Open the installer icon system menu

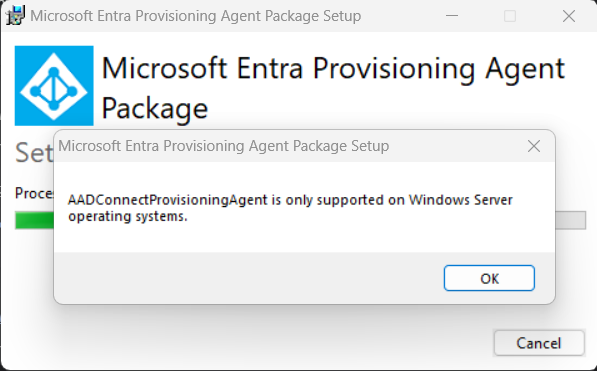(x=15, y=16)
